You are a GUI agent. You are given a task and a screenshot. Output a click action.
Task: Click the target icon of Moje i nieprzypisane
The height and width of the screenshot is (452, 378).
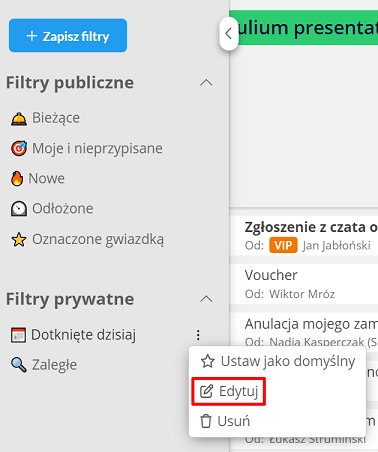(x=19, y=149)
